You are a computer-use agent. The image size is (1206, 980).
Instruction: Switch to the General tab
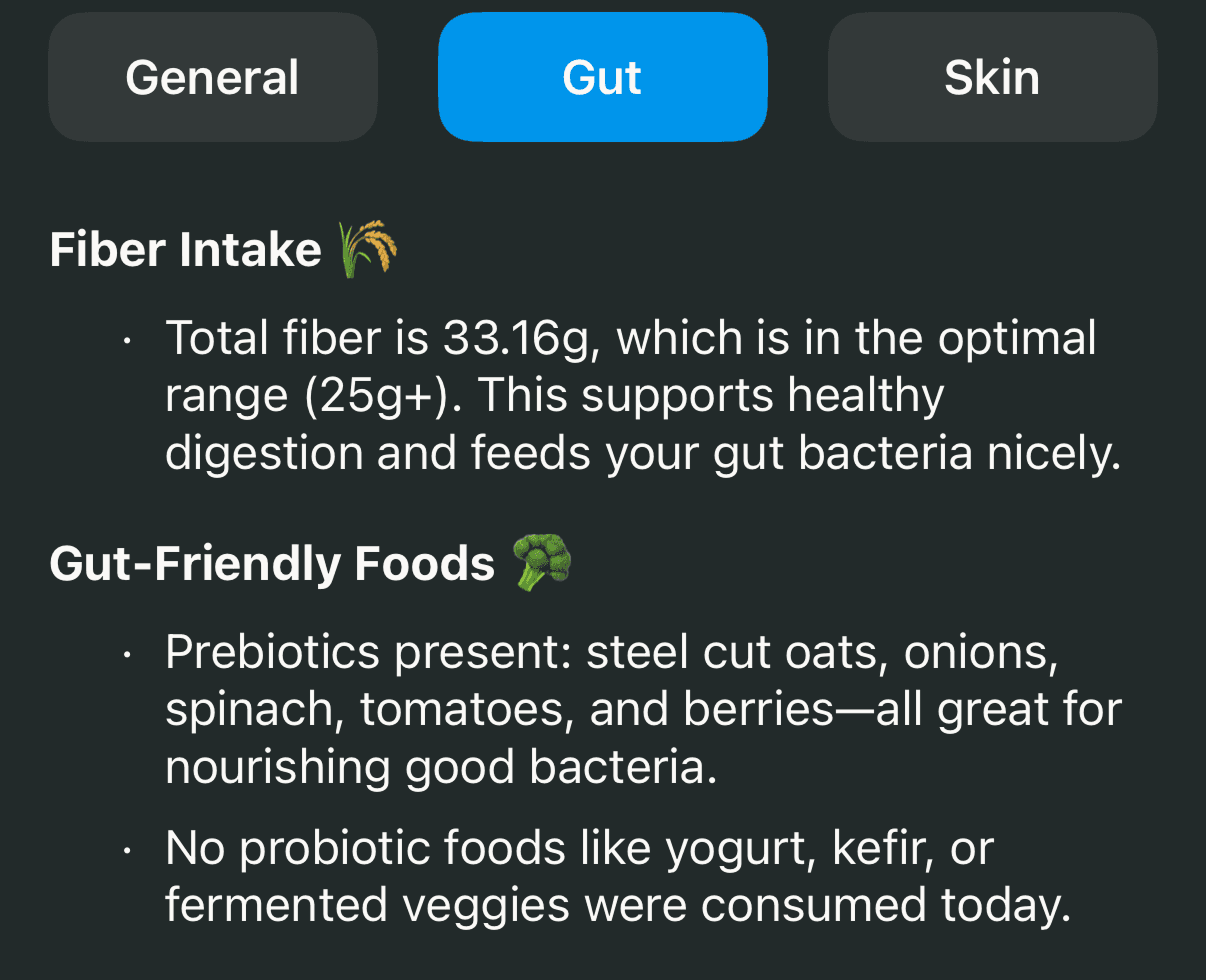[212, 77]
